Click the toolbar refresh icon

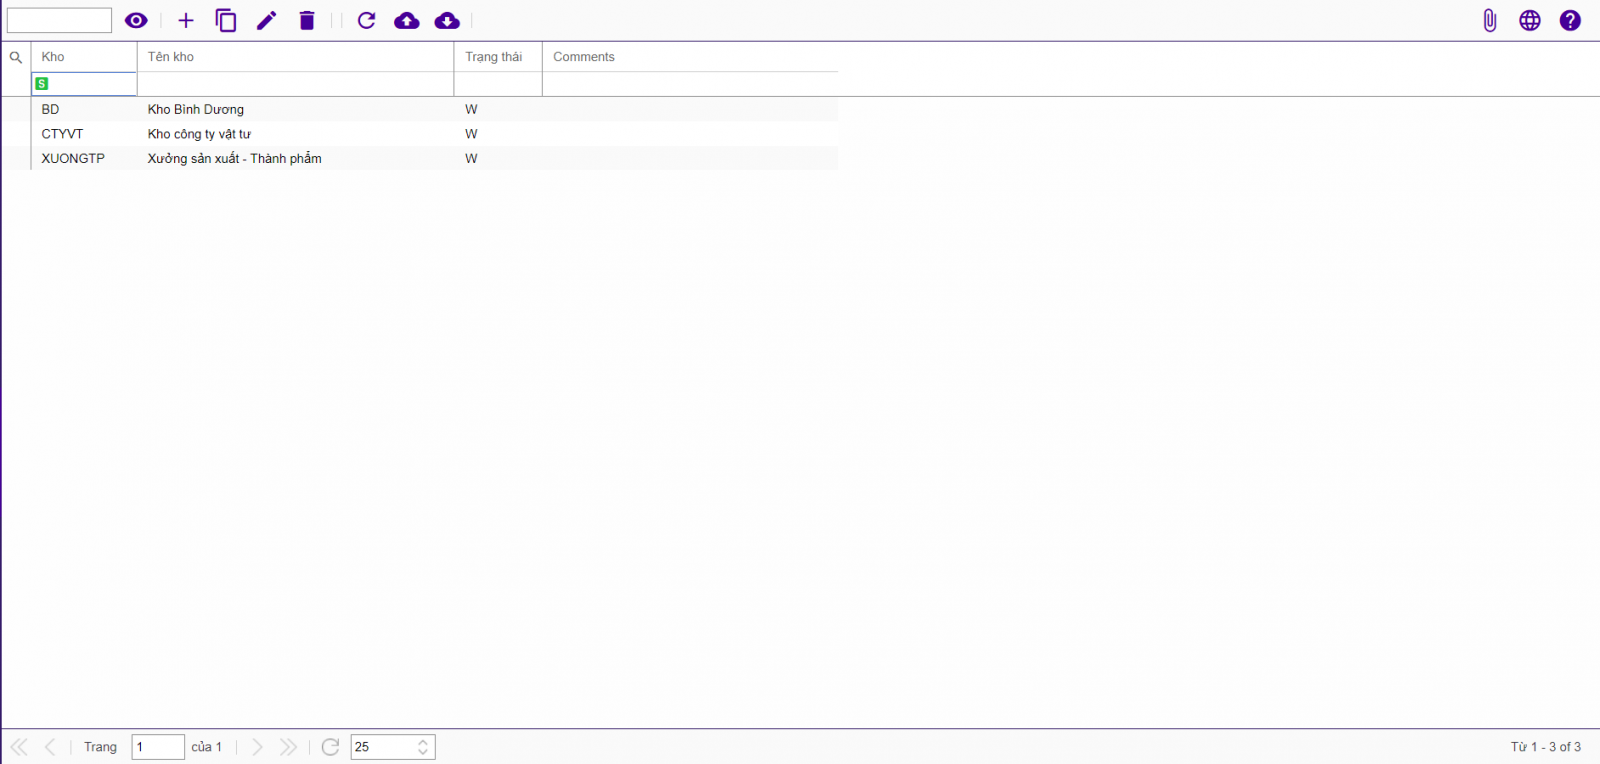366,20
